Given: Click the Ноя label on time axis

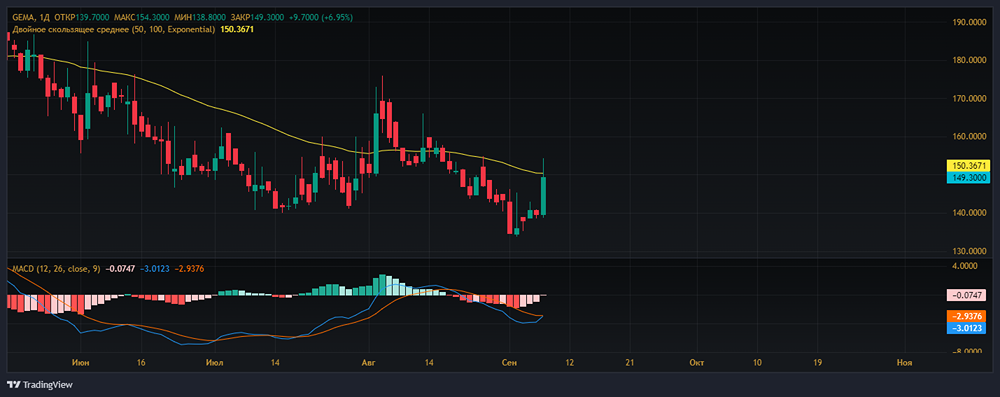Looking at the screenshot, I should tap(904, 363).
